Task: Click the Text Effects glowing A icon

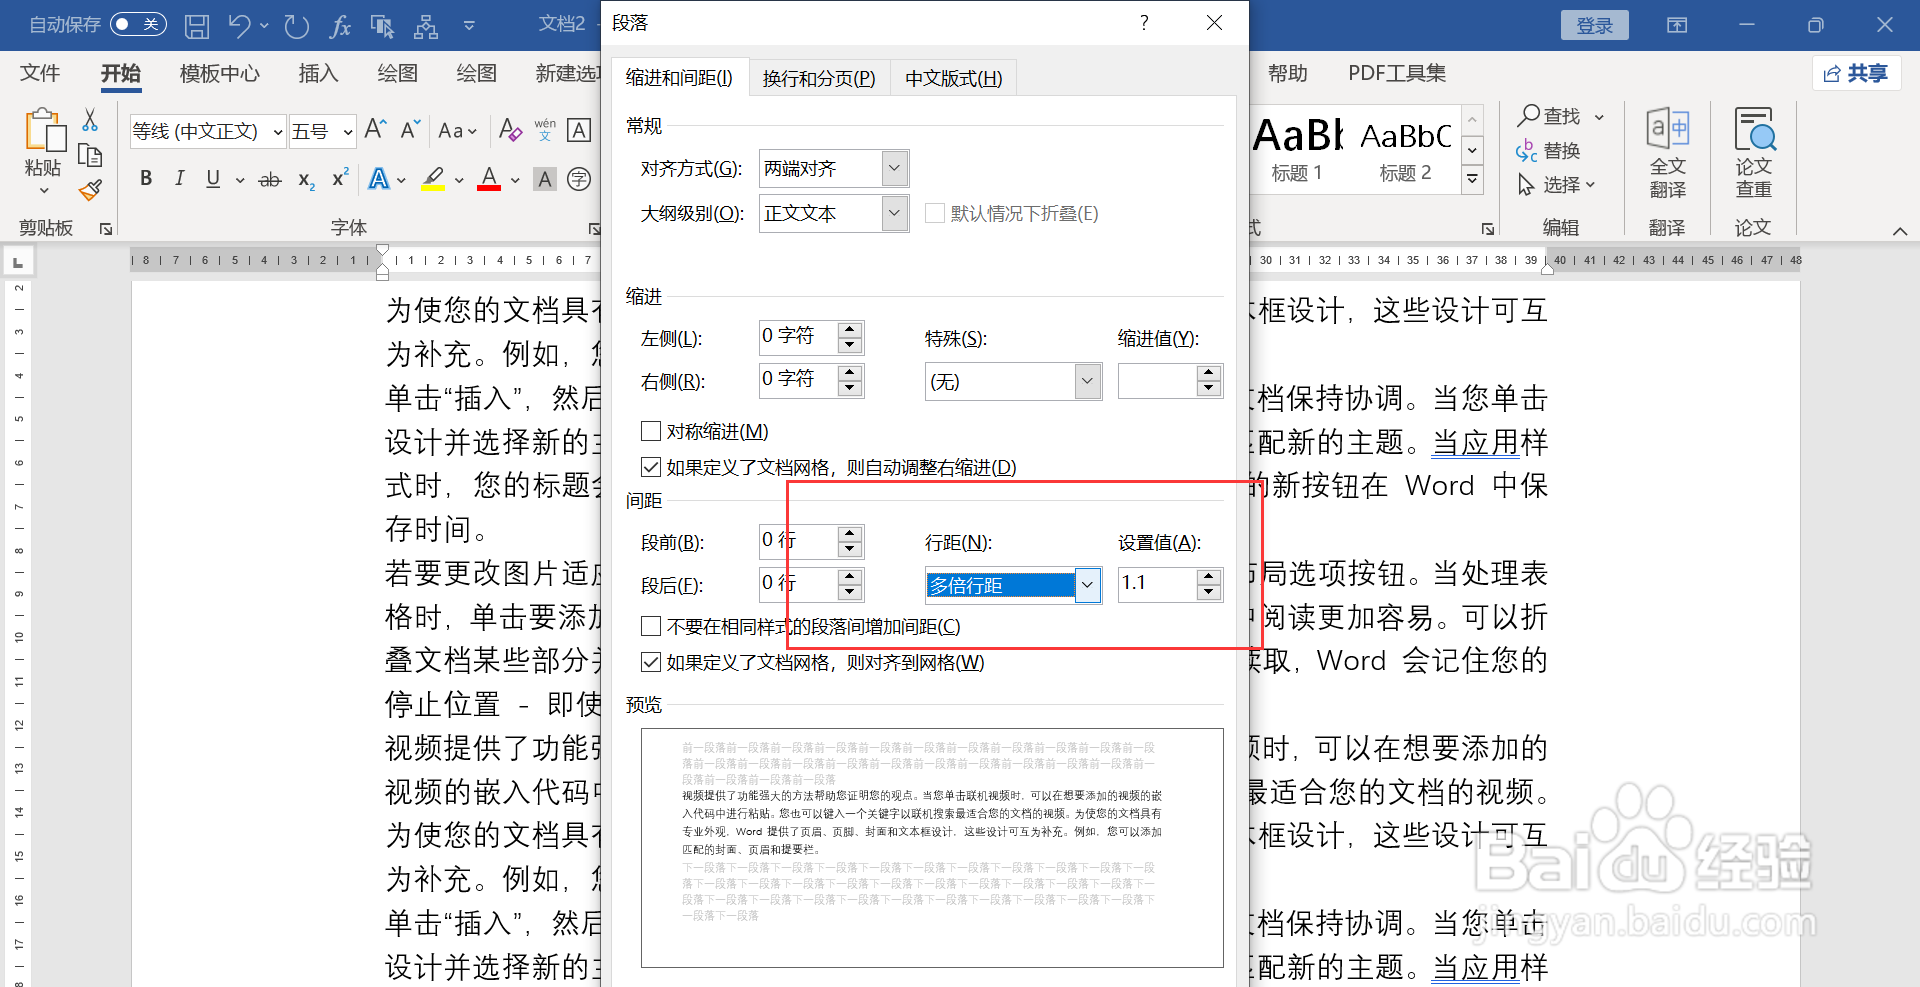Action: point(378,180)
